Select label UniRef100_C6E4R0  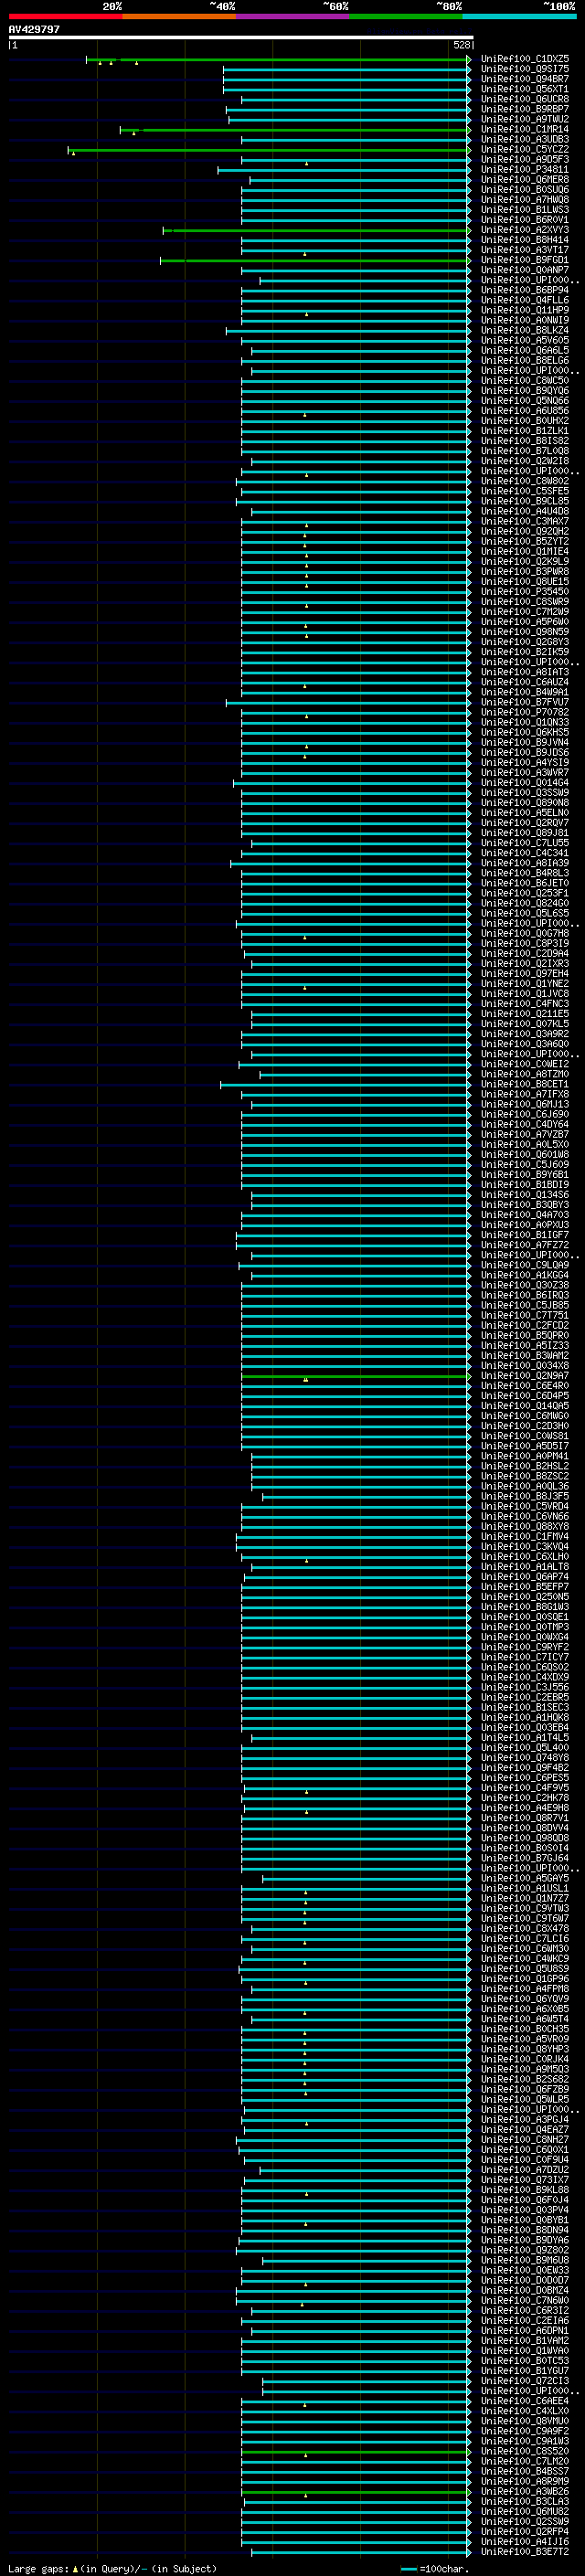[x=525, y=1386]
